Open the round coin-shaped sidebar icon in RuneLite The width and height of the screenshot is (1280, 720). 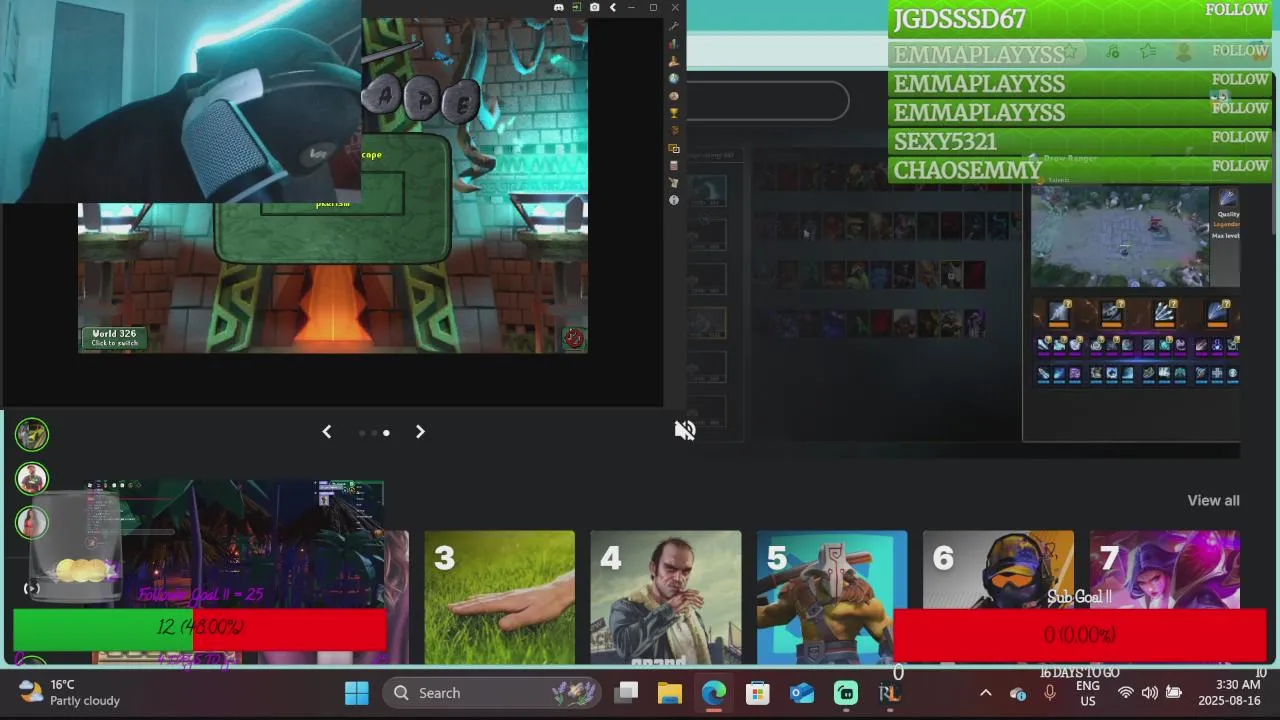(x=674, y=96)
